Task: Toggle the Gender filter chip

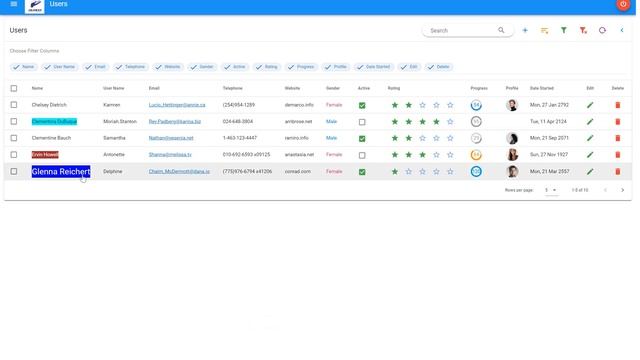Action: coord(202,67)
